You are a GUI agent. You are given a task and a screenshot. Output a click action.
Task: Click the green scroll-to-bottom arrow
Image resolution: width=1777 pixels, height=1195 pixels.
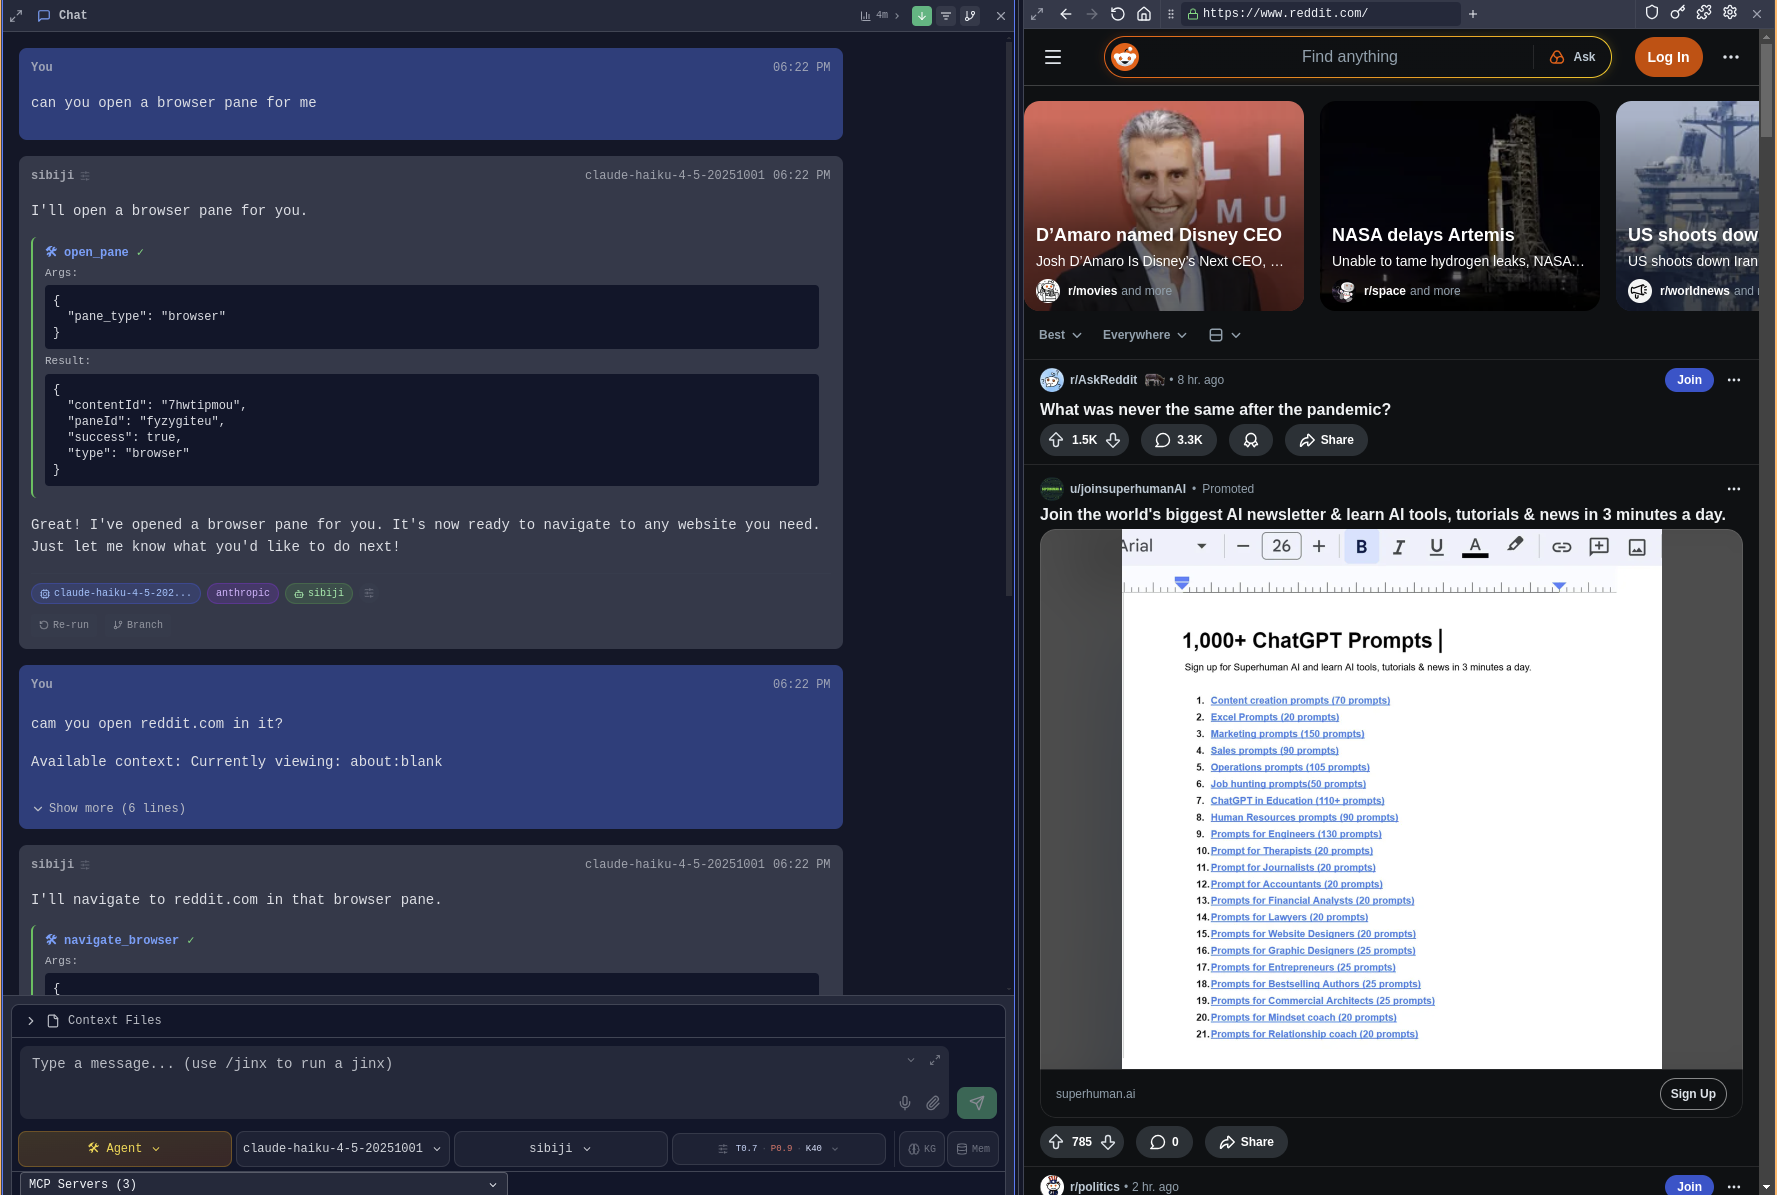click(921, 15)
